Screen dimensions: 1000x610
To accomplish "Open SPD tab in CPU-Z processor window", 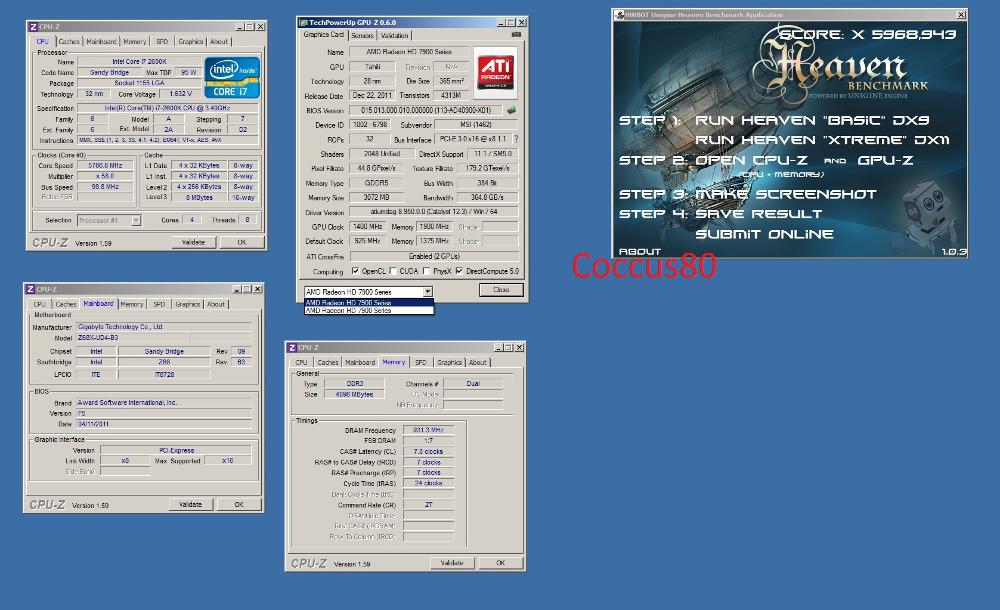I will point(162,41).
